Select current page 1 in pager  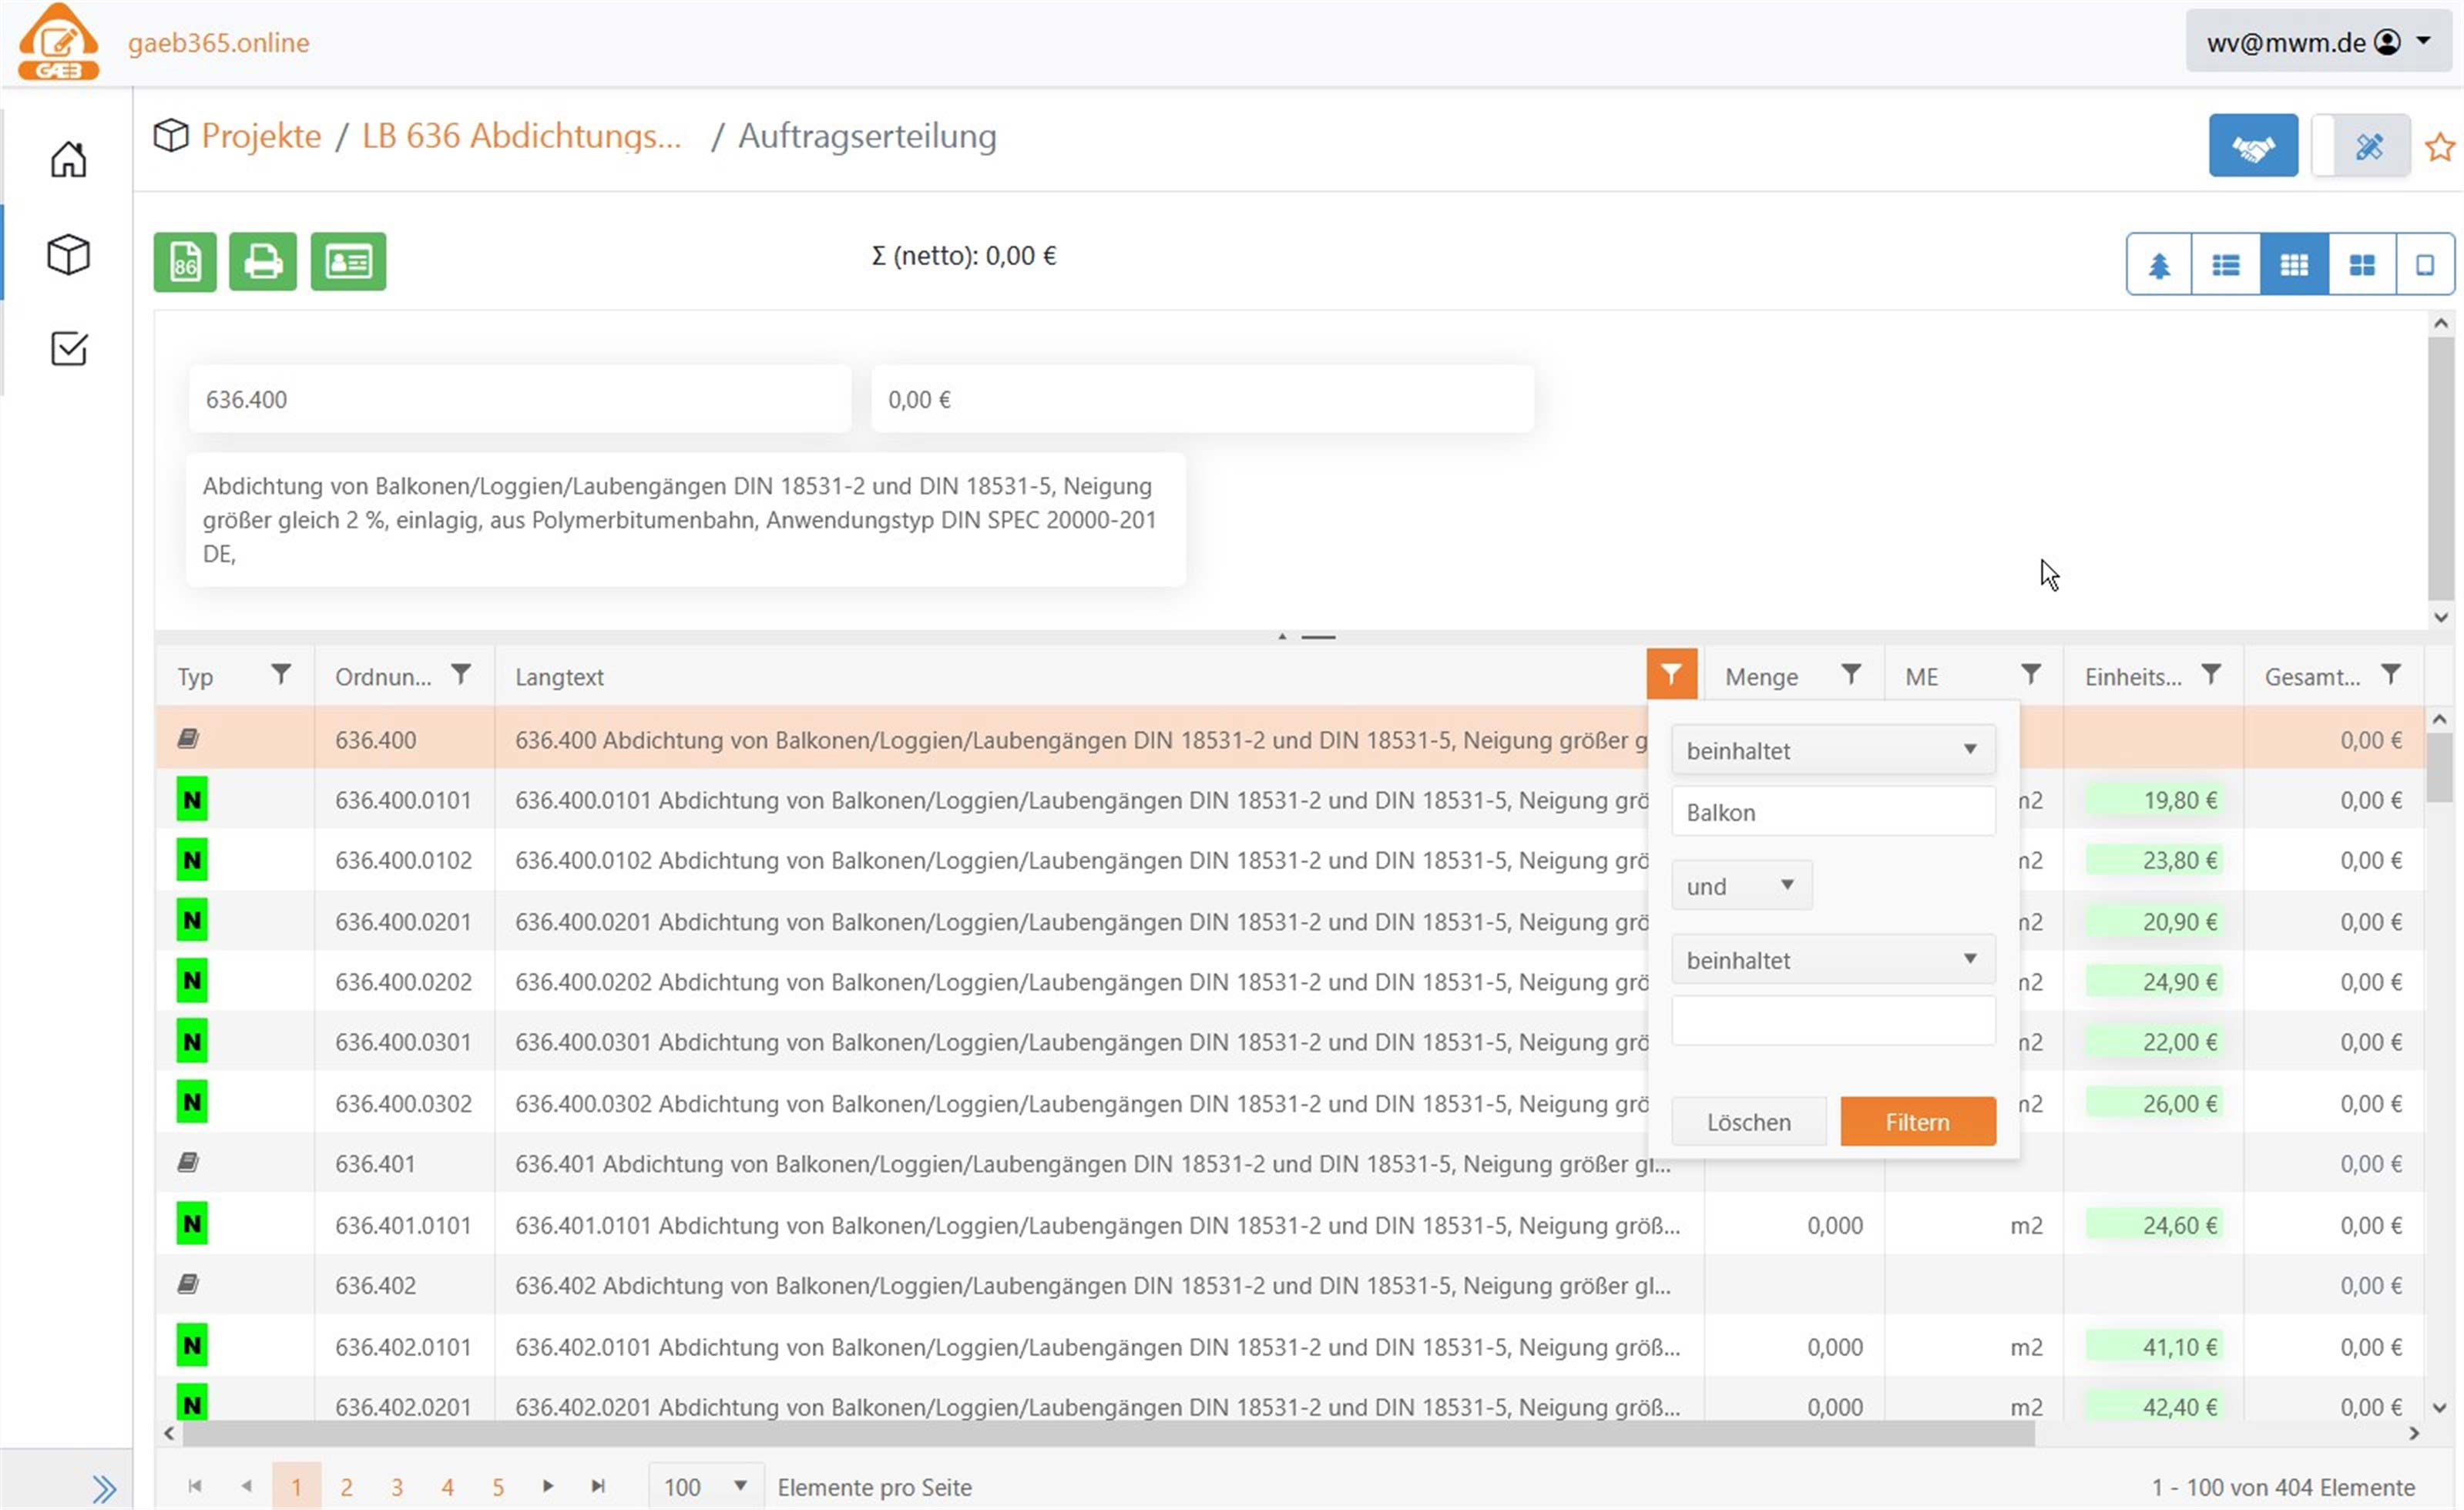pyautogui.click(x=296, y=1488)
